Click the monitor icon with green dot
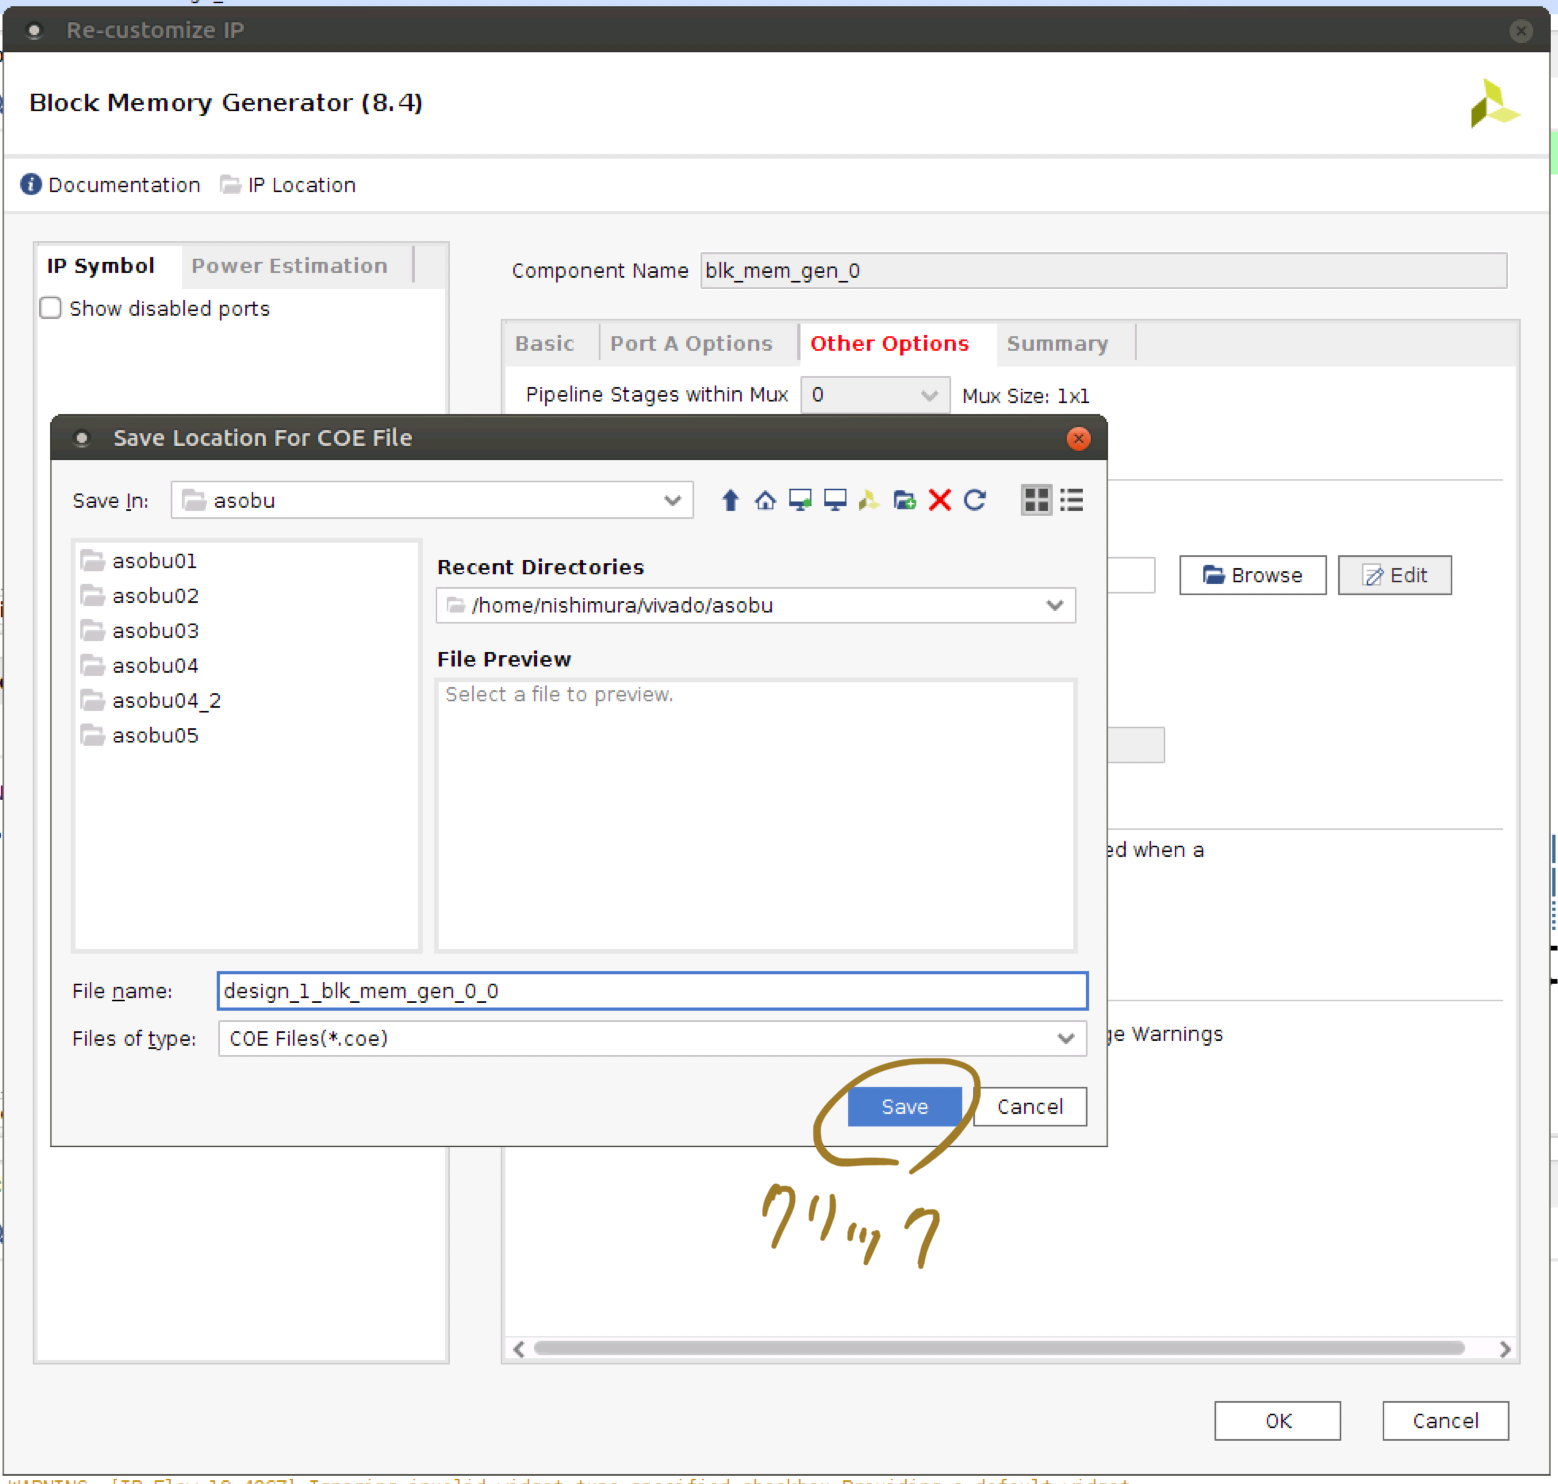The image size is (1558, 1484). tap(800, 500)
